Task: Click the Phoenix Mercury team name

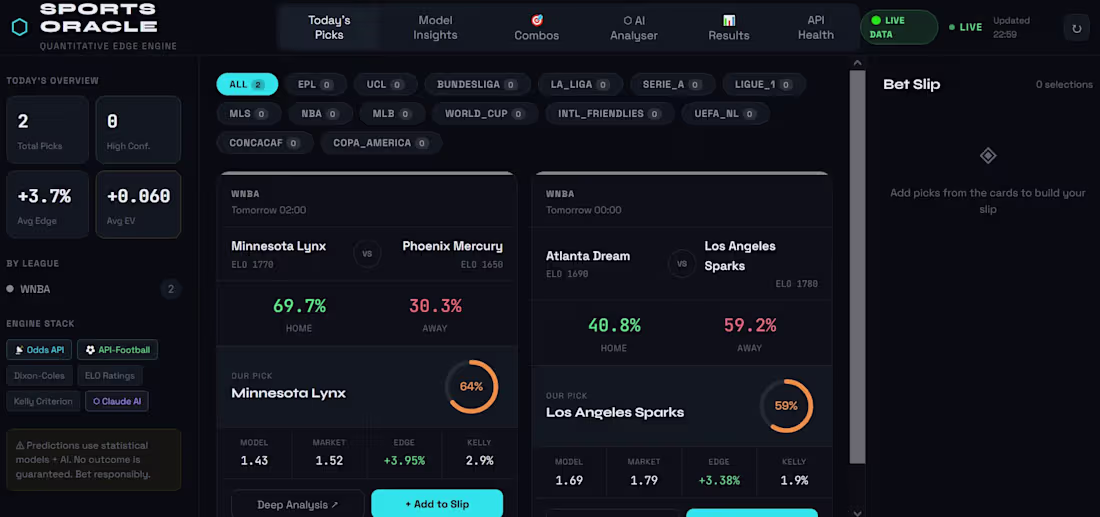Action: (x=452, y=246)
